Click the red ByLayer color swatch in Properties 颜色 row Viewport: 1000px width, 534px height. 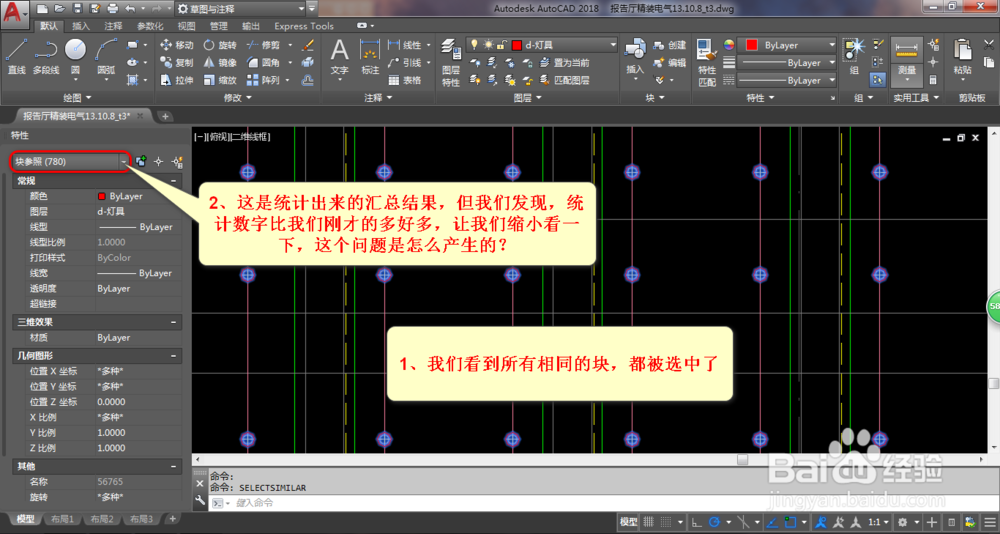(x=101, y=197)
